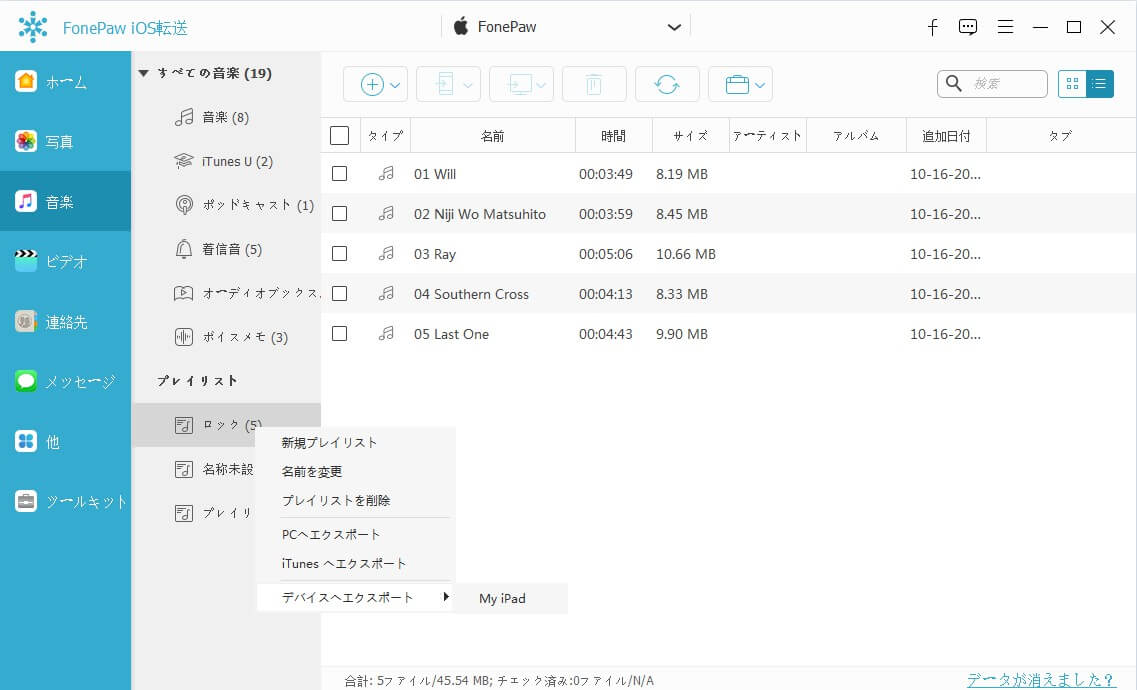Open the Facebook link icon
The width and height of the screenshot is (1137, 690).
pyautogui.click(x=933, y=28)
